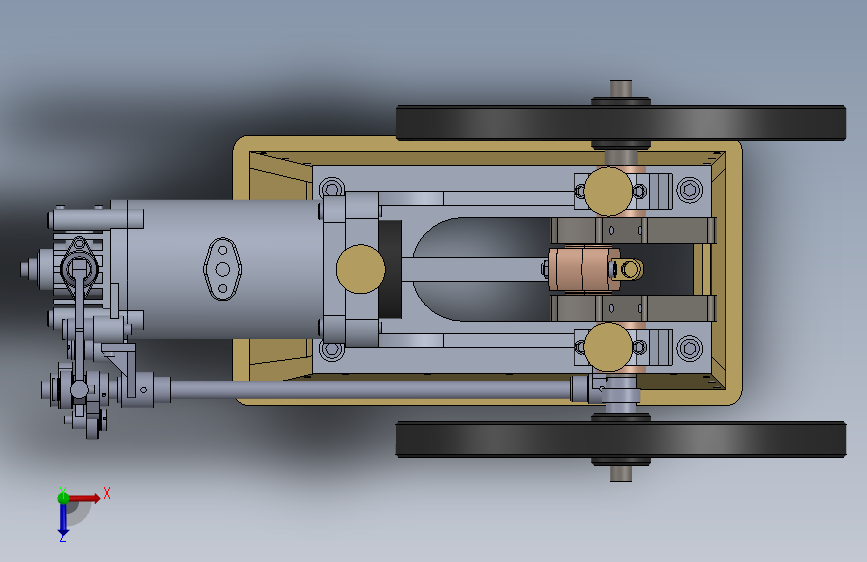Select the upper black flywheel

621,123
